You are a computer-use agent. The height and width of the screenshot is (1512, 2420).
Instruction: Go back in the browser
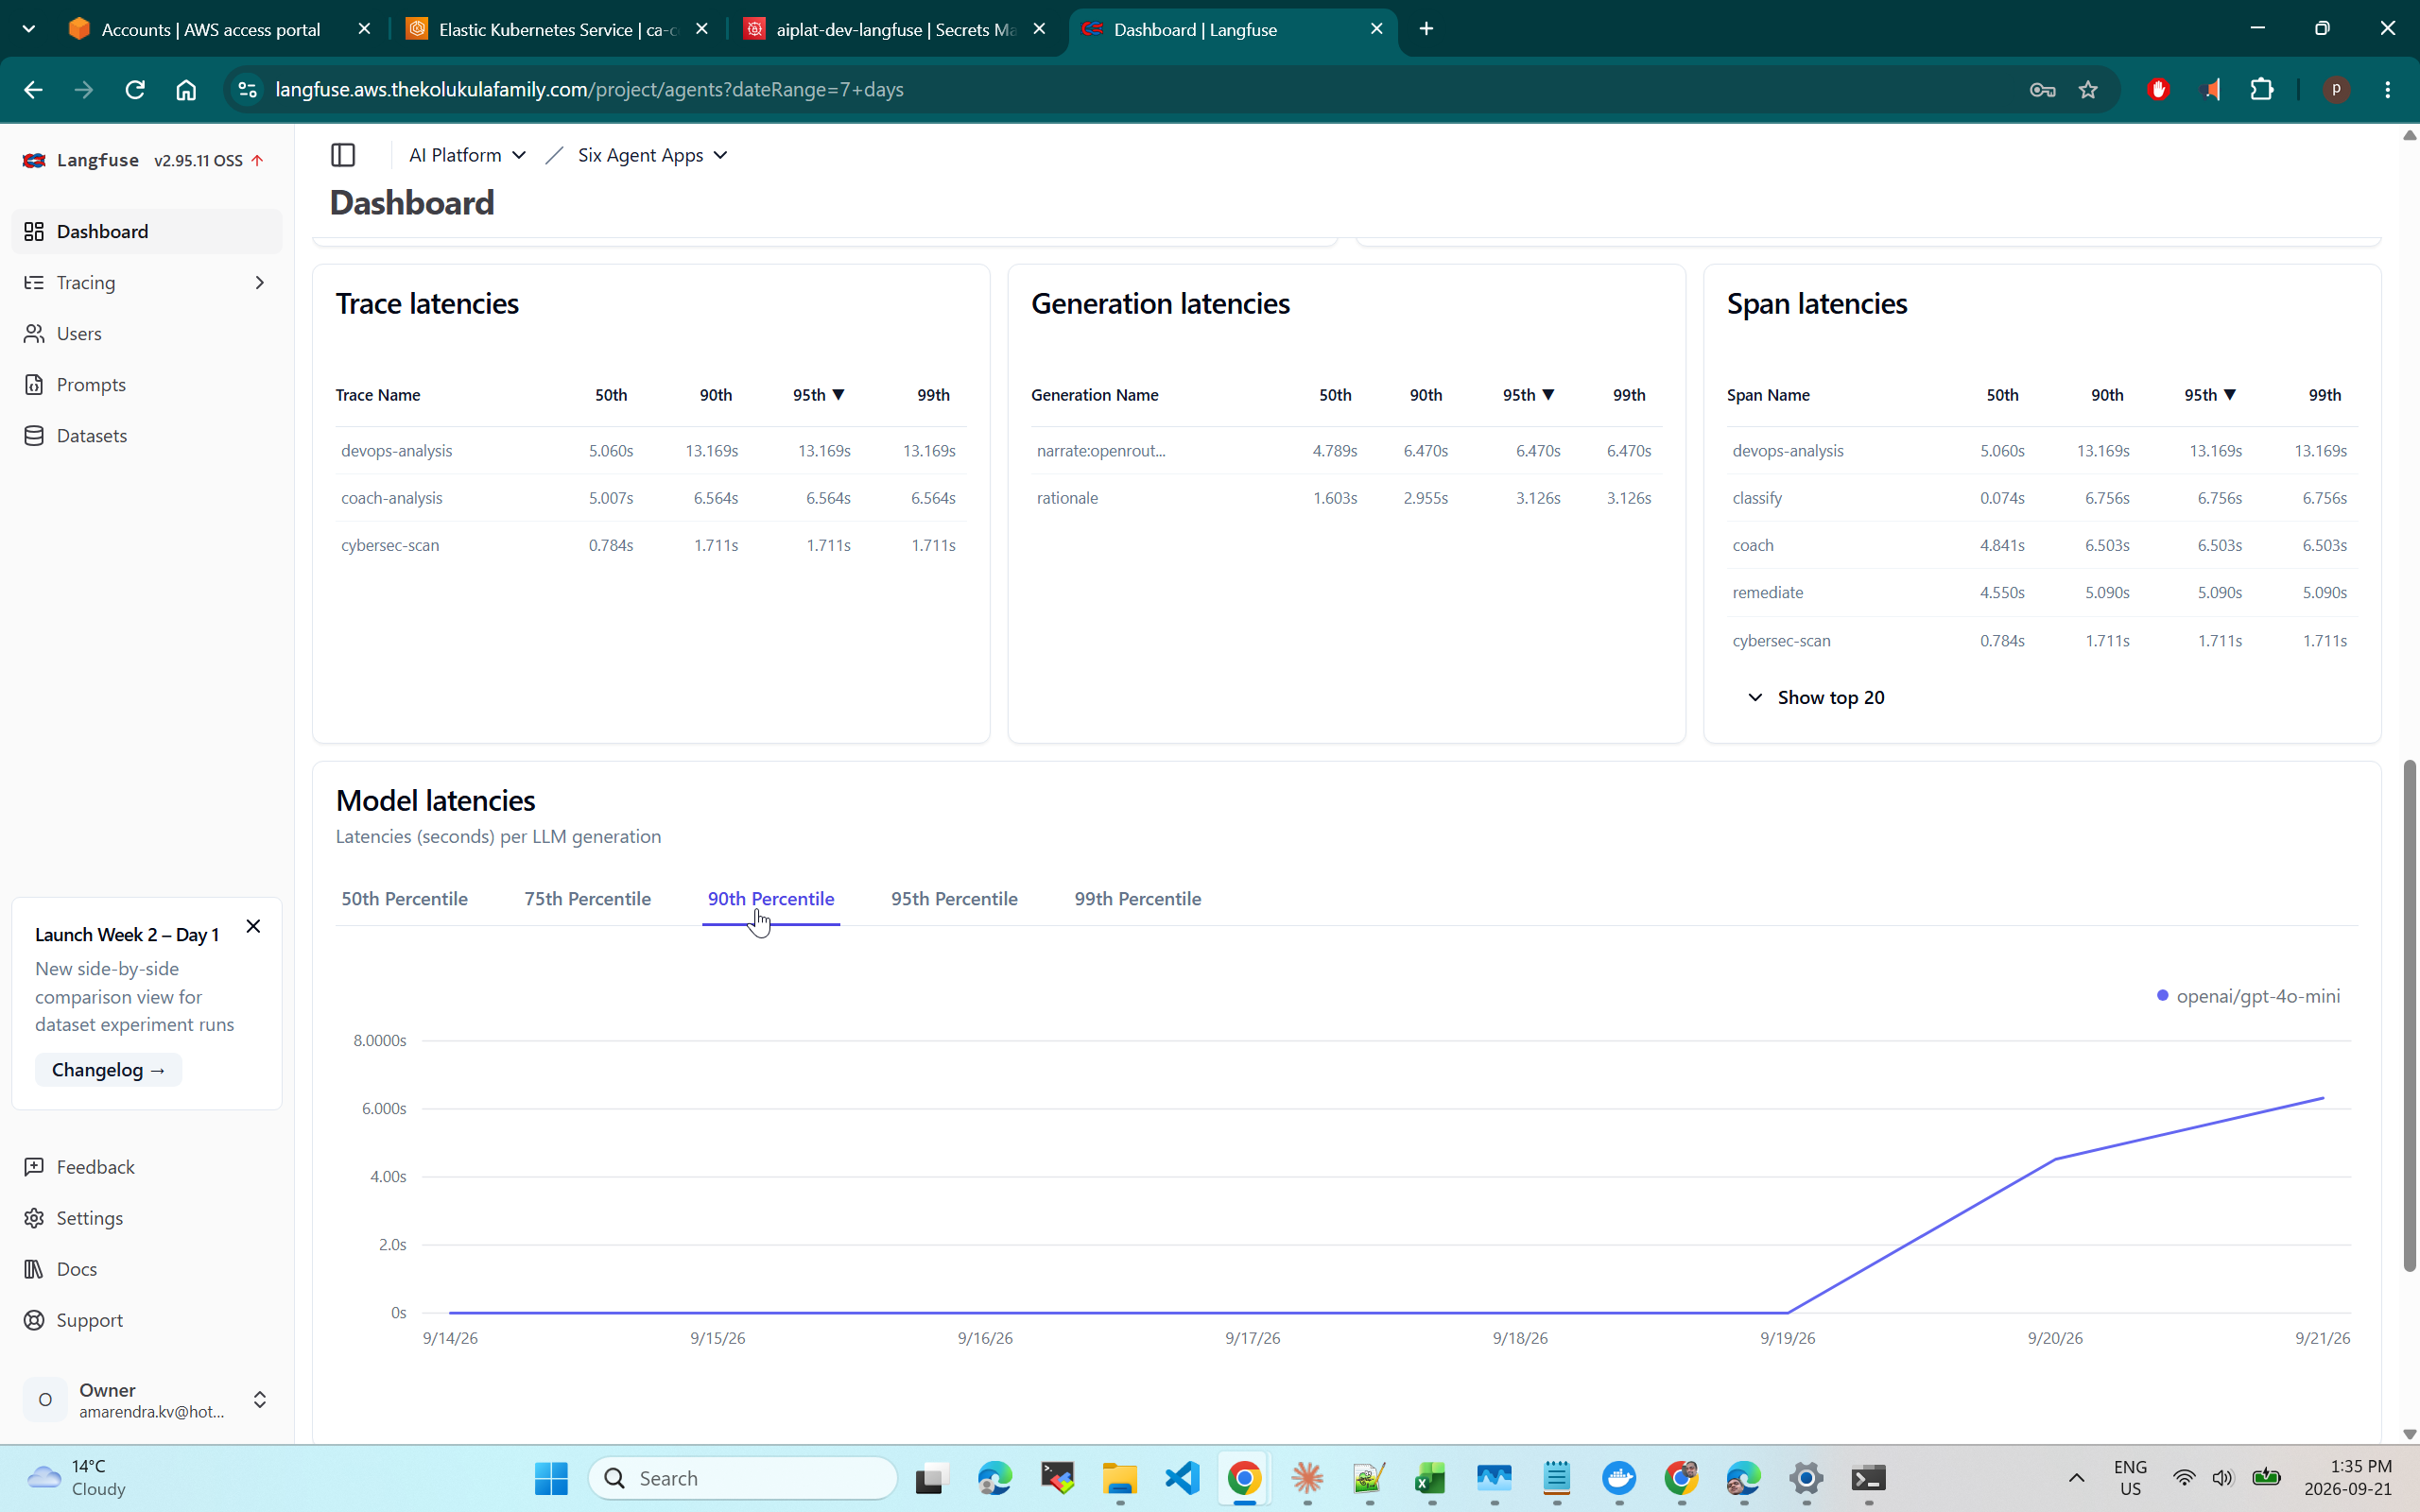pyautogui.click(x=33, y=90)
